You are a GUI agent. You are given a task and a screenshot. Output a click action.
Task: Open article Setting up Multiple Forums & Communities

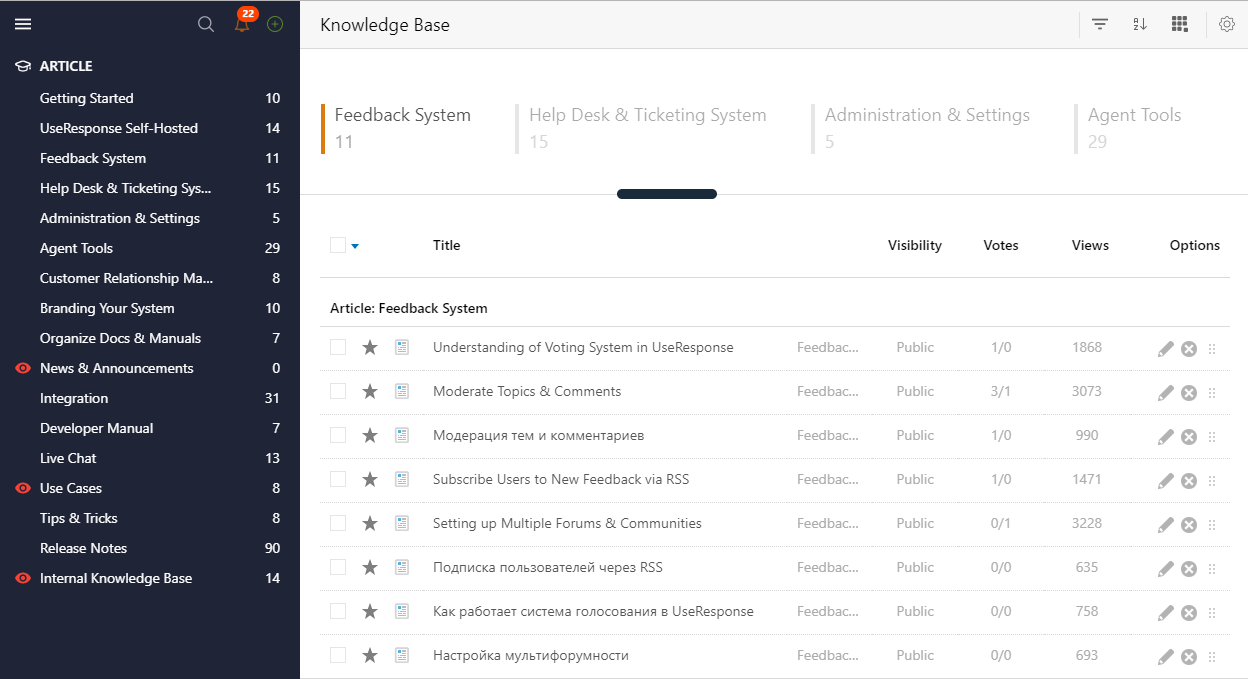pos(567,523)
